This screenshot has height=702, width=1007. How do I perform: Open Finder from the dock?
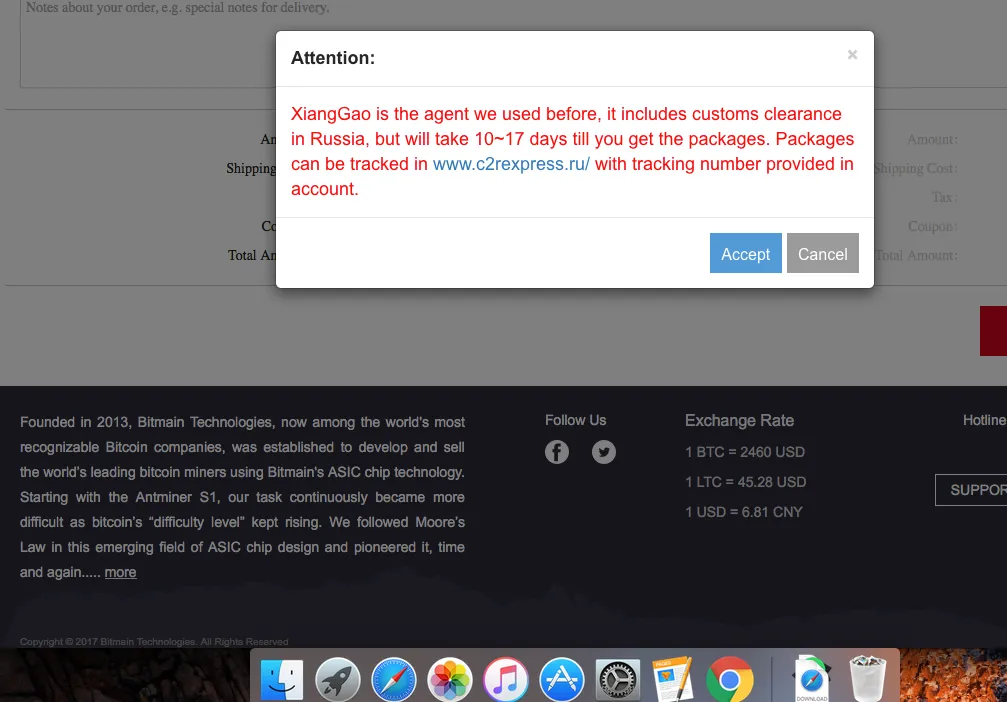pos(281,679)
